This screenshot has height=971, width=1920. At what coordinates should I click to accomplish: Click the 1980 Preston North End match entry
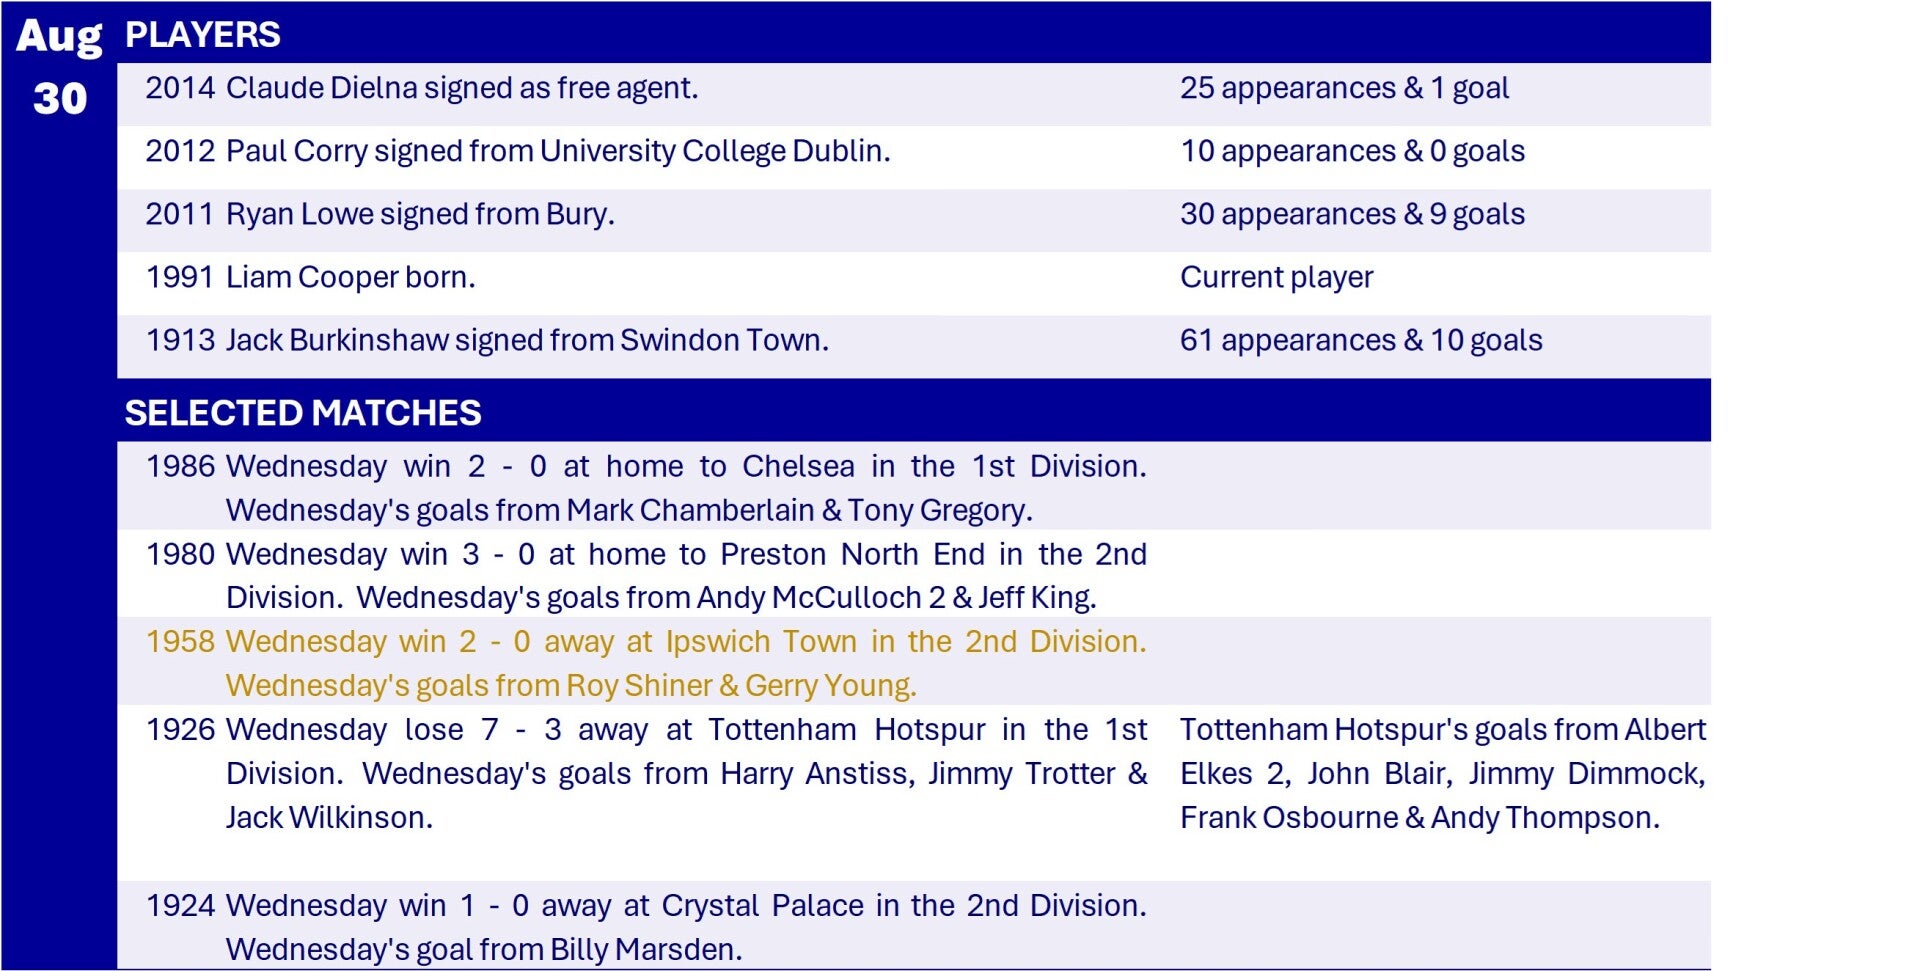coord(646,575)
